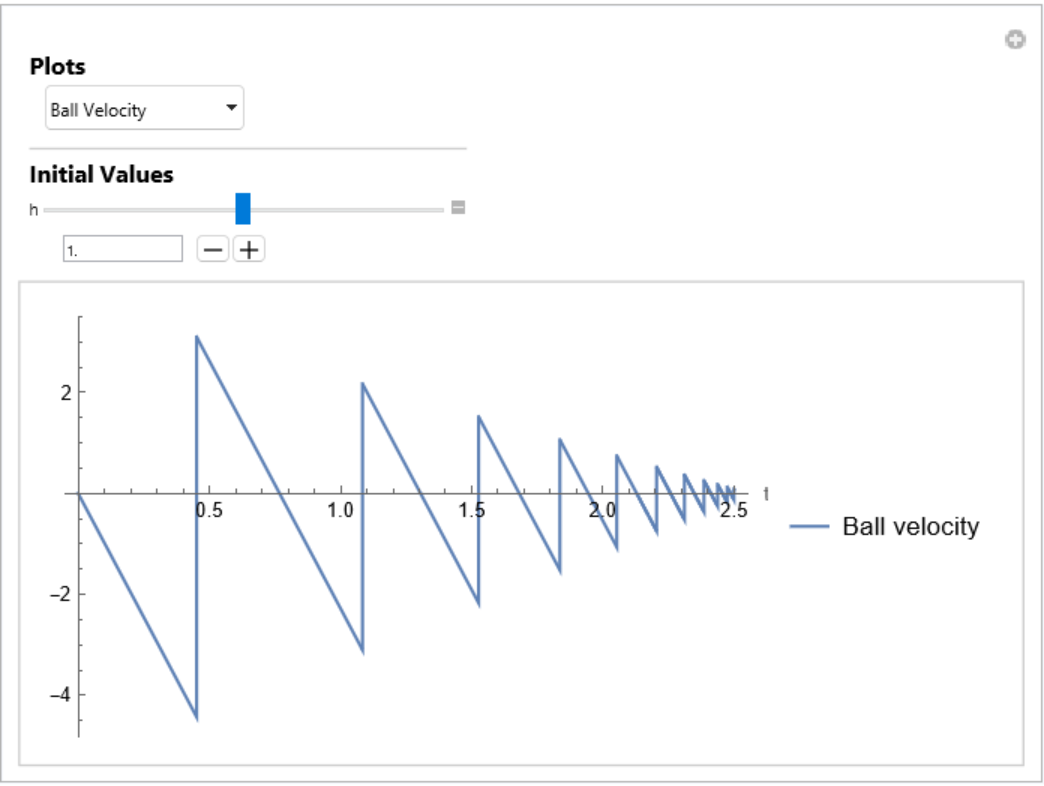Click the 1.0 tick label on horizontal axis
This screenshot has height=786, width=1044.
(x=340, y=511)
